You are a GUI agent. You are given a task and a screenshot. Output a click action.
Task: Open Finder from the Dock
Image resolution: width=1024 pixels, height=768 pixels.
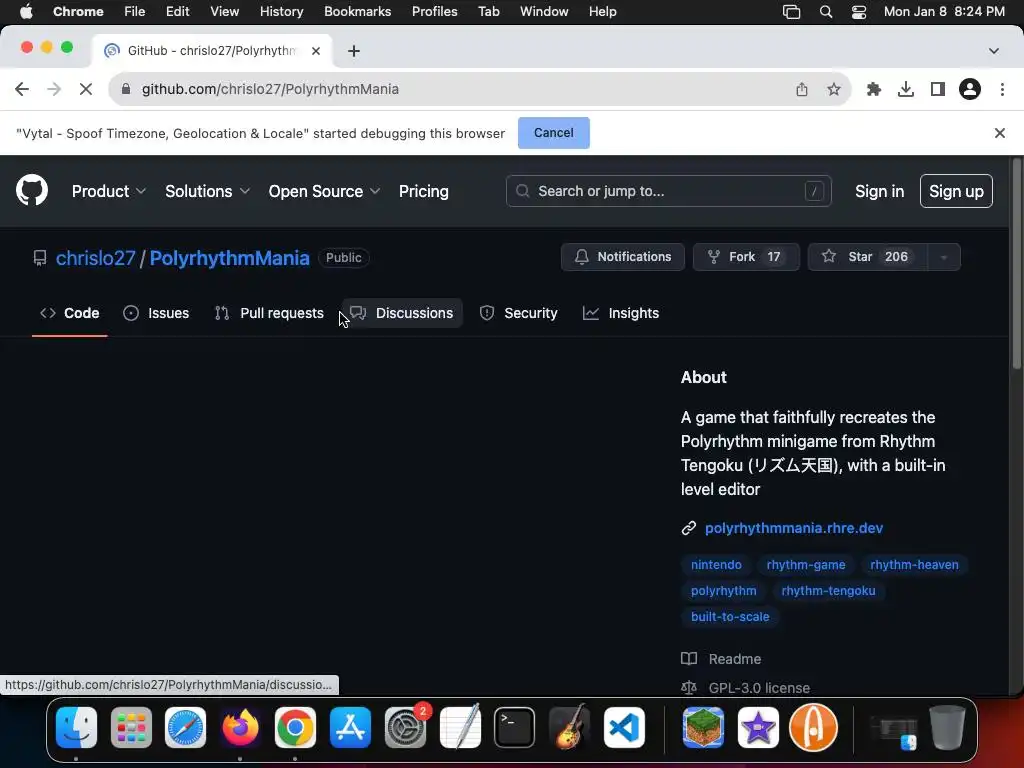76,727
